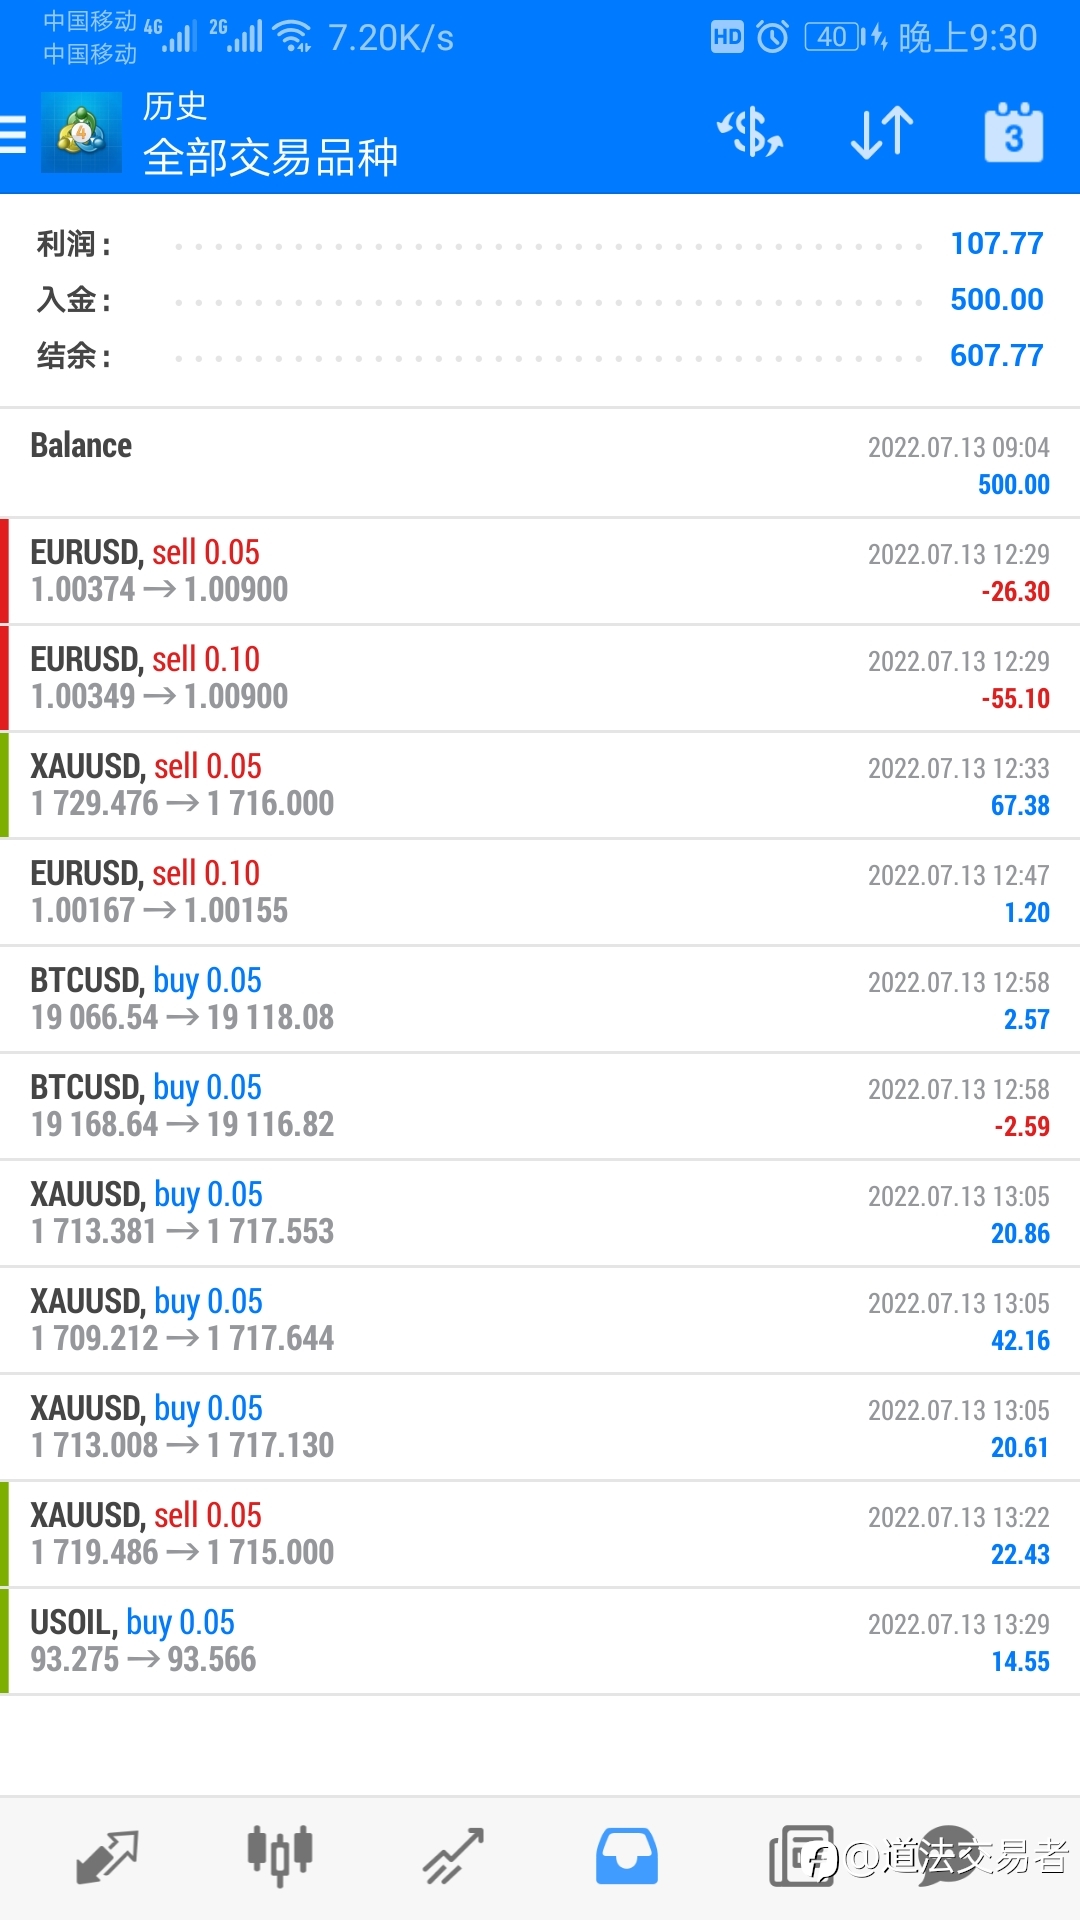Screen dimensions: 1080x1920
Task: Expand the EURUSD sell 0.05 trade row
Action: (540, 571)
